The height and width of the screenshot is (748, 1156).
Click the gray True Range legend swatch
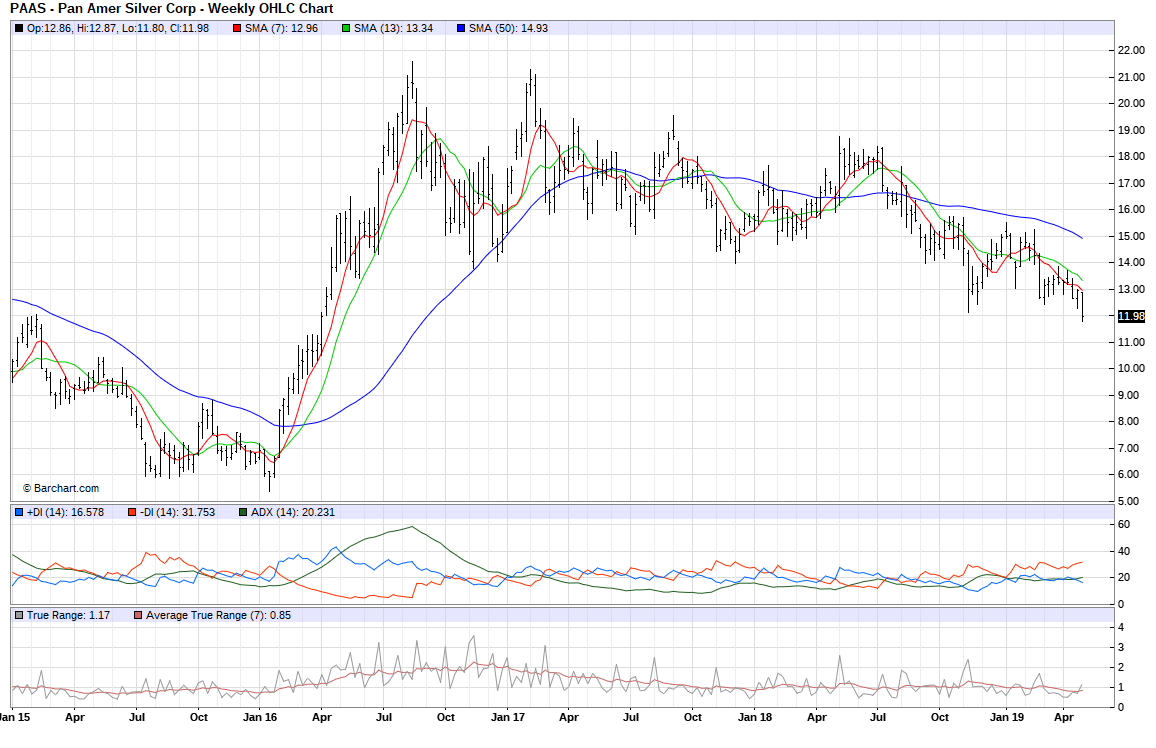click(x=19, y=615)
